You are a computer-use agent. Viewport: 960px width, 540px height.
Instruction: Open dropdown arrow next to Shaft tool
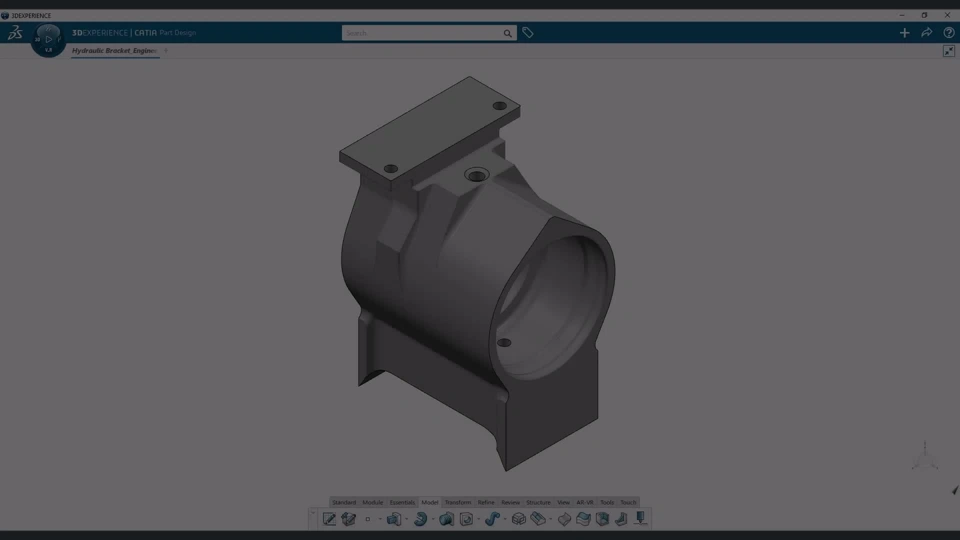tap(433, 519)
